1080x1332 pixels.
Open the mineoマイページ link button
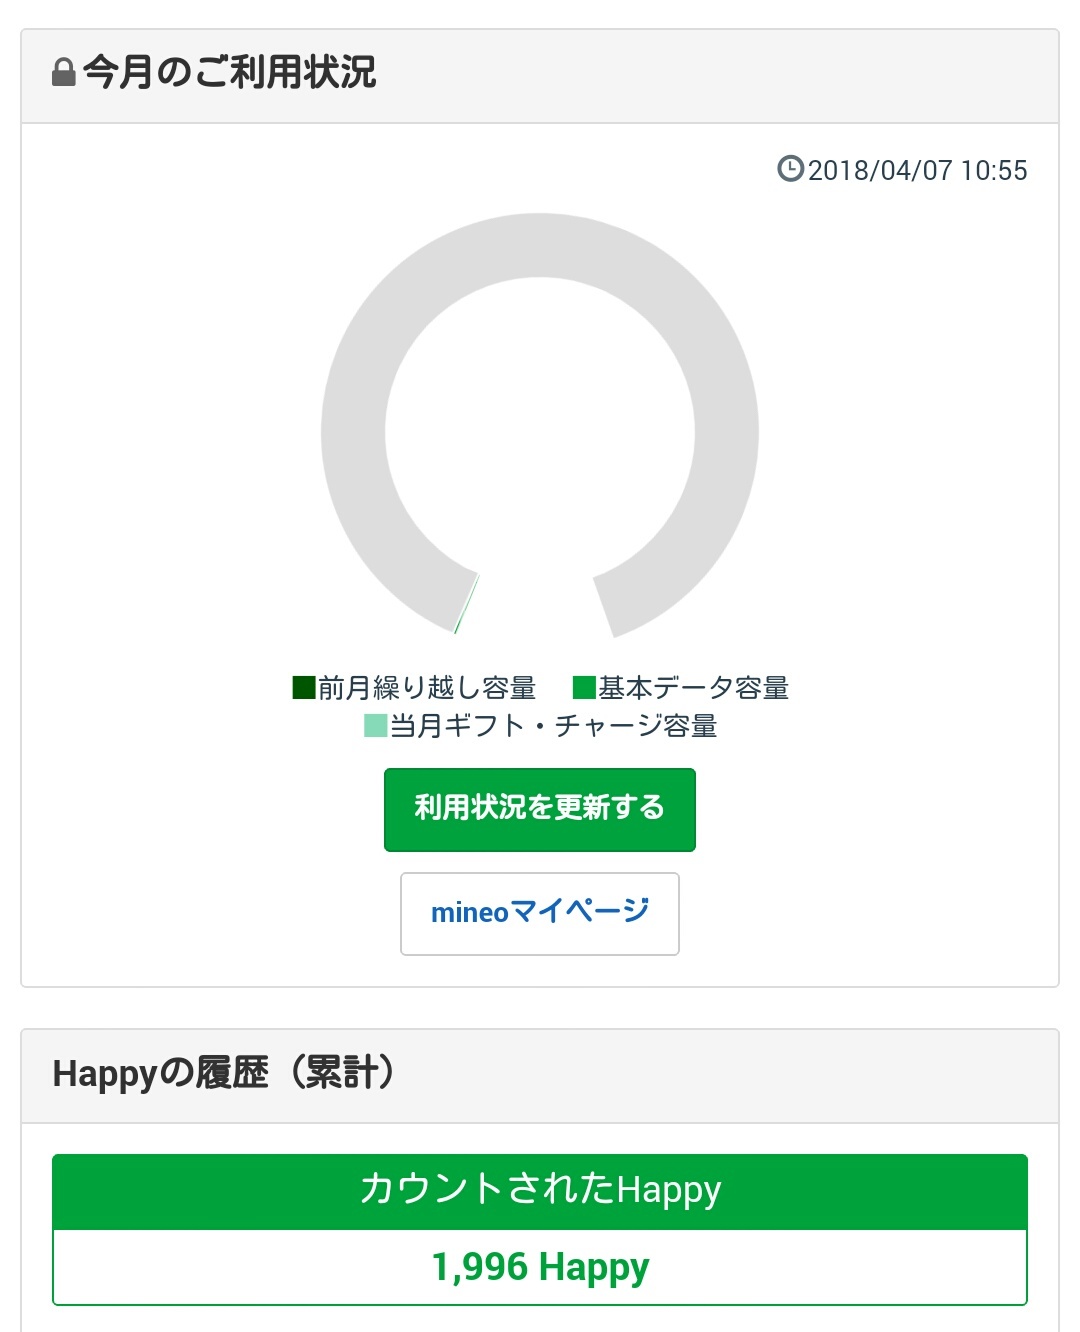pos(540,913)
